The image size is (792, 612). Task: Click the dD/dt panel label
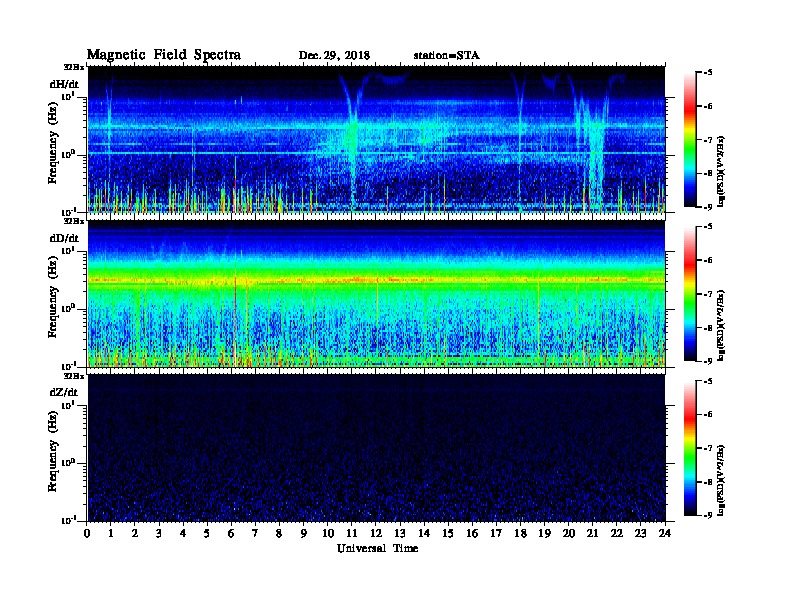[x=64, y=238]
